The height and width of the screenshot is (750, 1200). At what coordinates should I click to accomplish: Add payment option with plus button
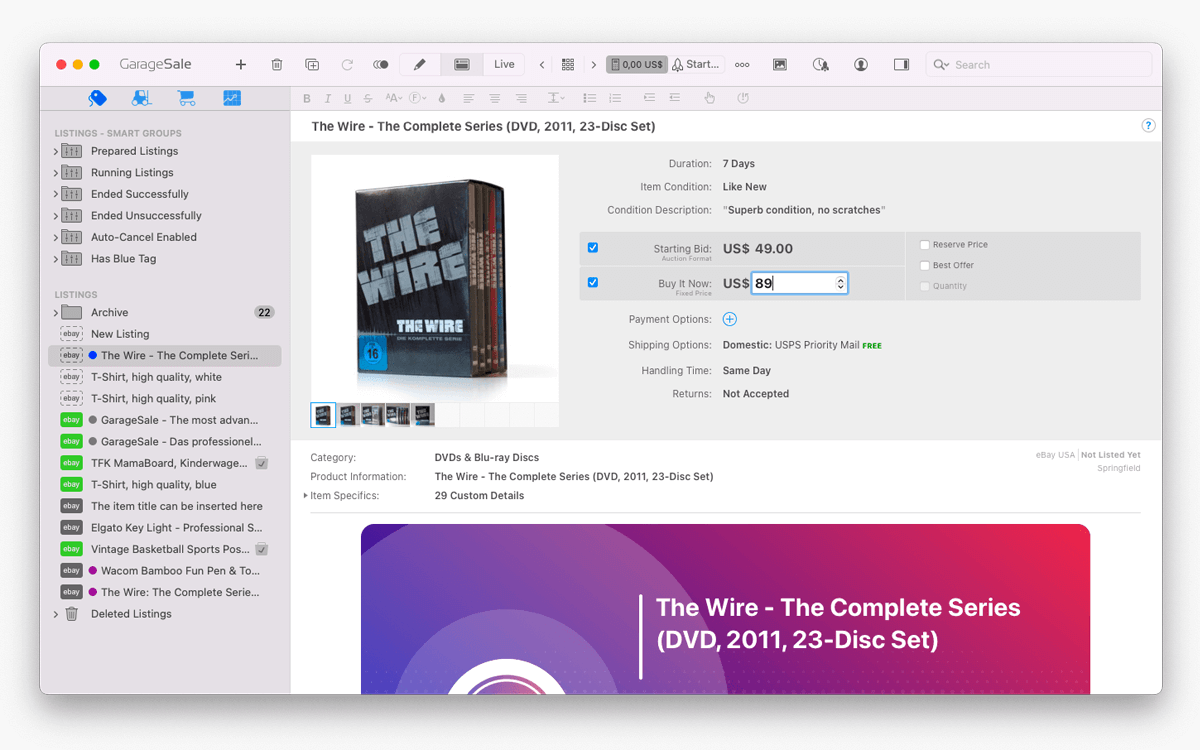[x=730, y=320]
